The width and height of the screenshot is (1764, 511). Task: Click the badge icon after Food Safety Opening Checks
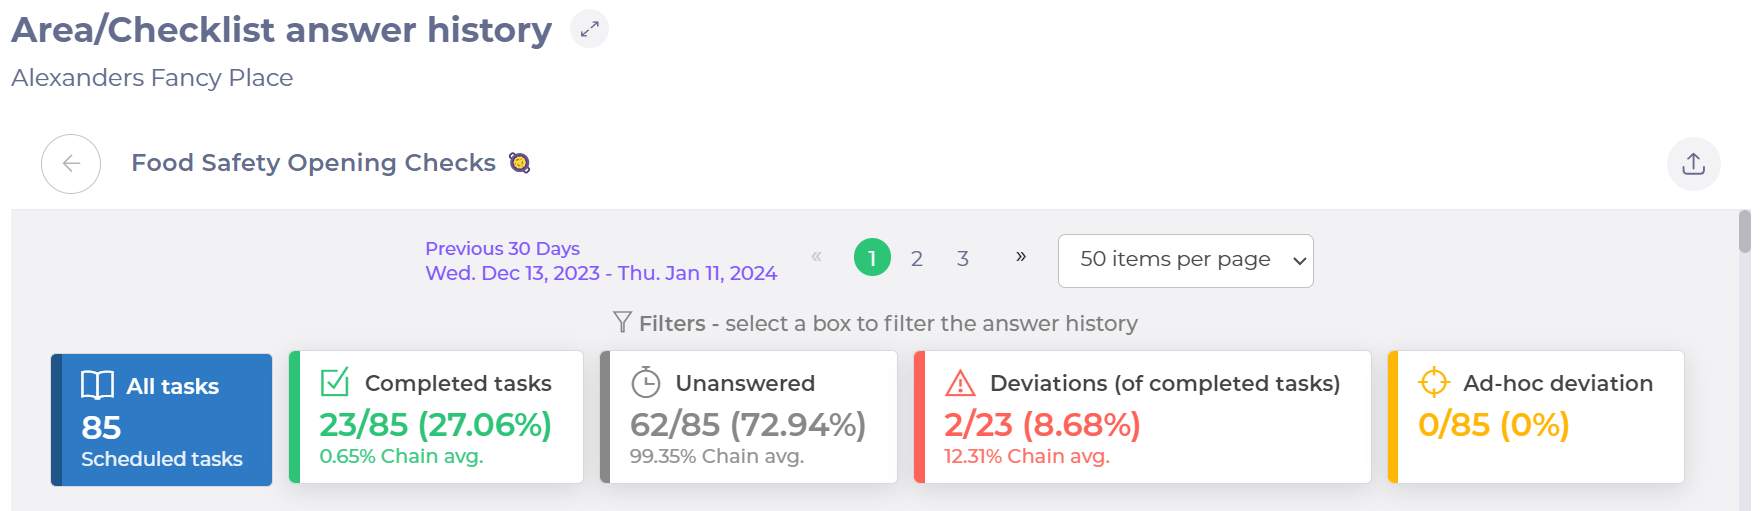[x=519, y=162]
